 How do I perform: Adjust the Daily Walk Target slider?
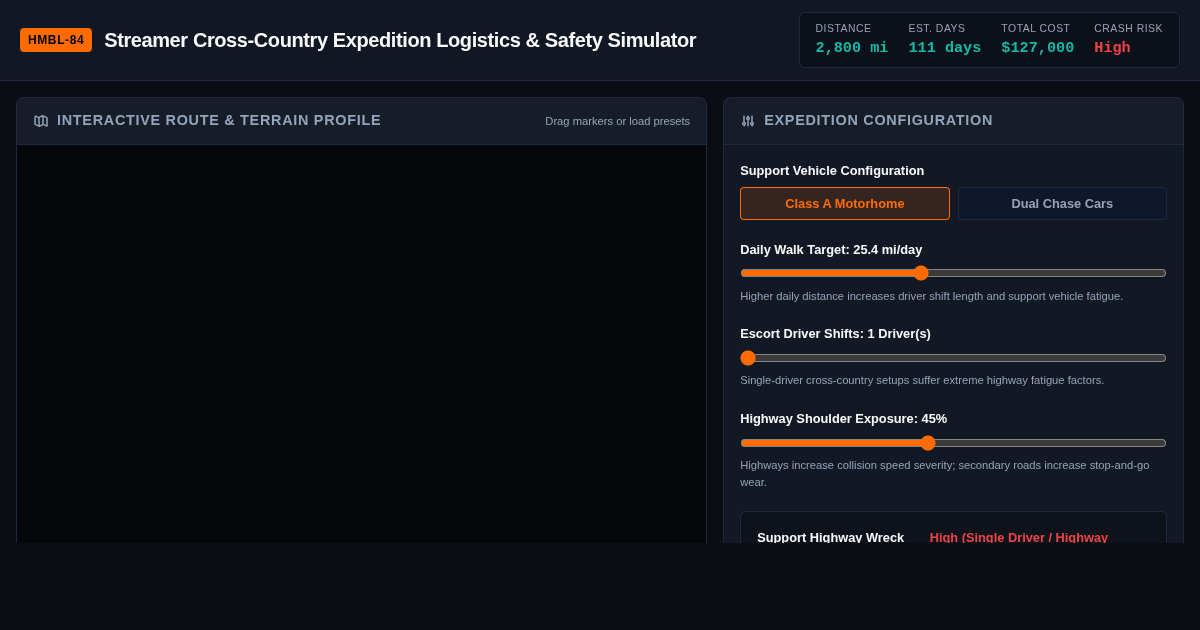click(953, 273)
